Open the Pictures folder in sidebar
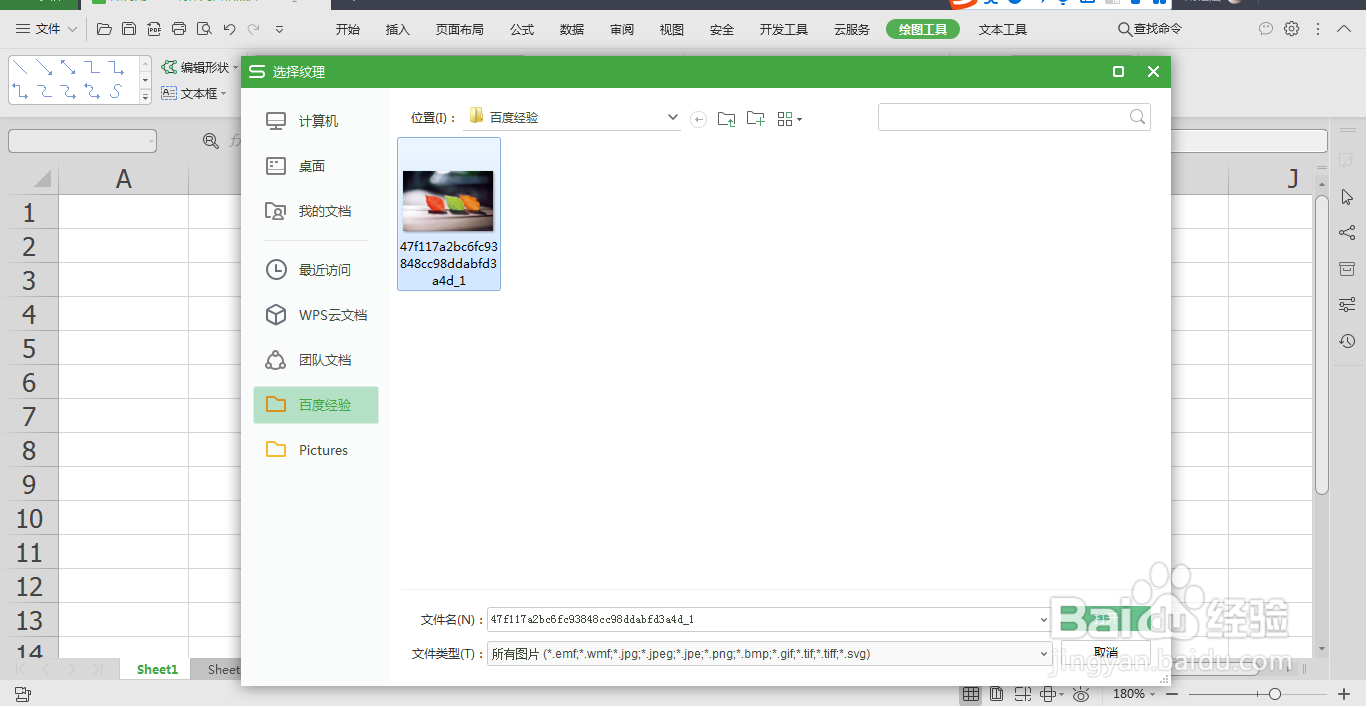This screenshot has width=1367, height=708. [x=322, y=450]
